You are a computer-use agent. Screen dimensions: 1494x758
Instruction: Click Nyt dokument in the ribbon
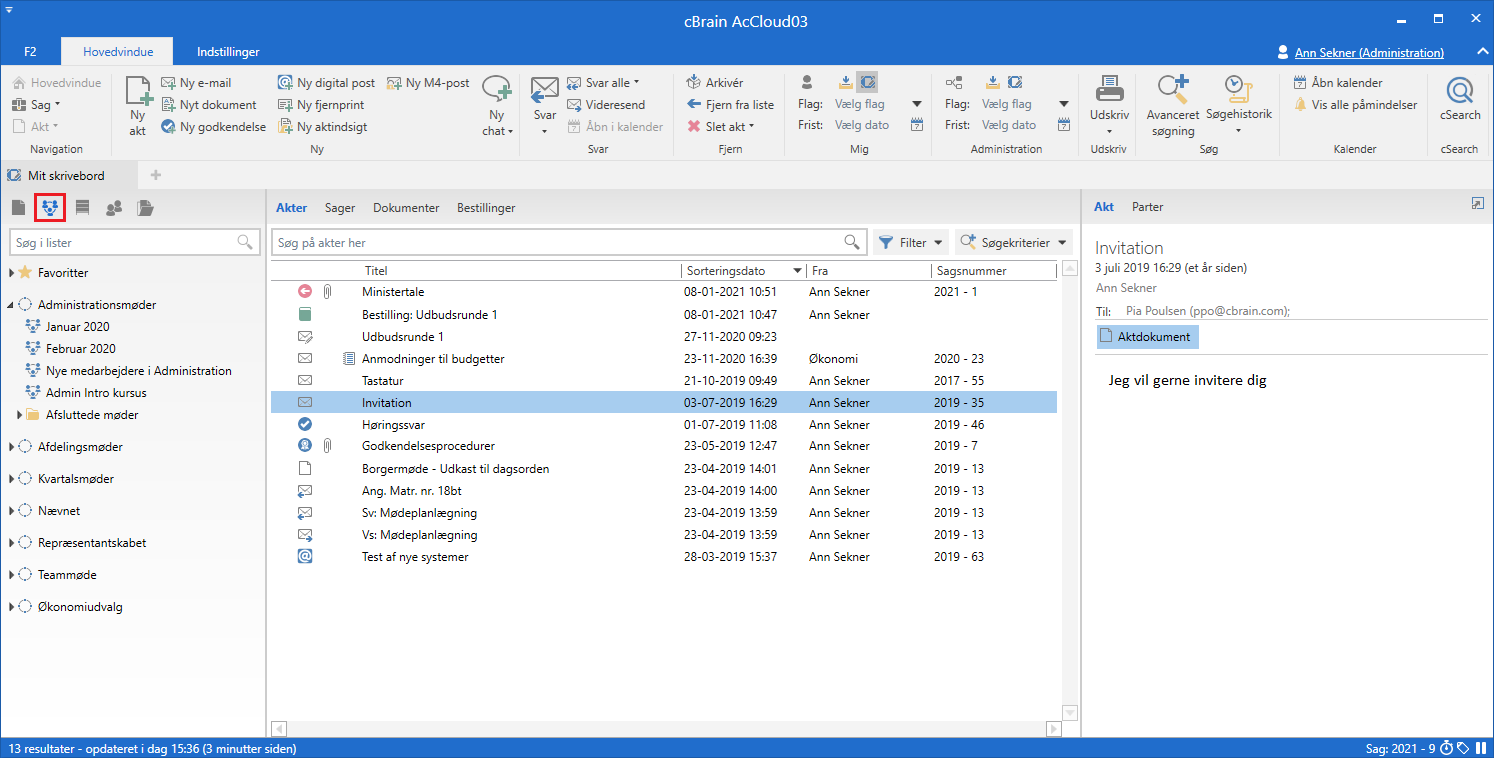(208, 105)
